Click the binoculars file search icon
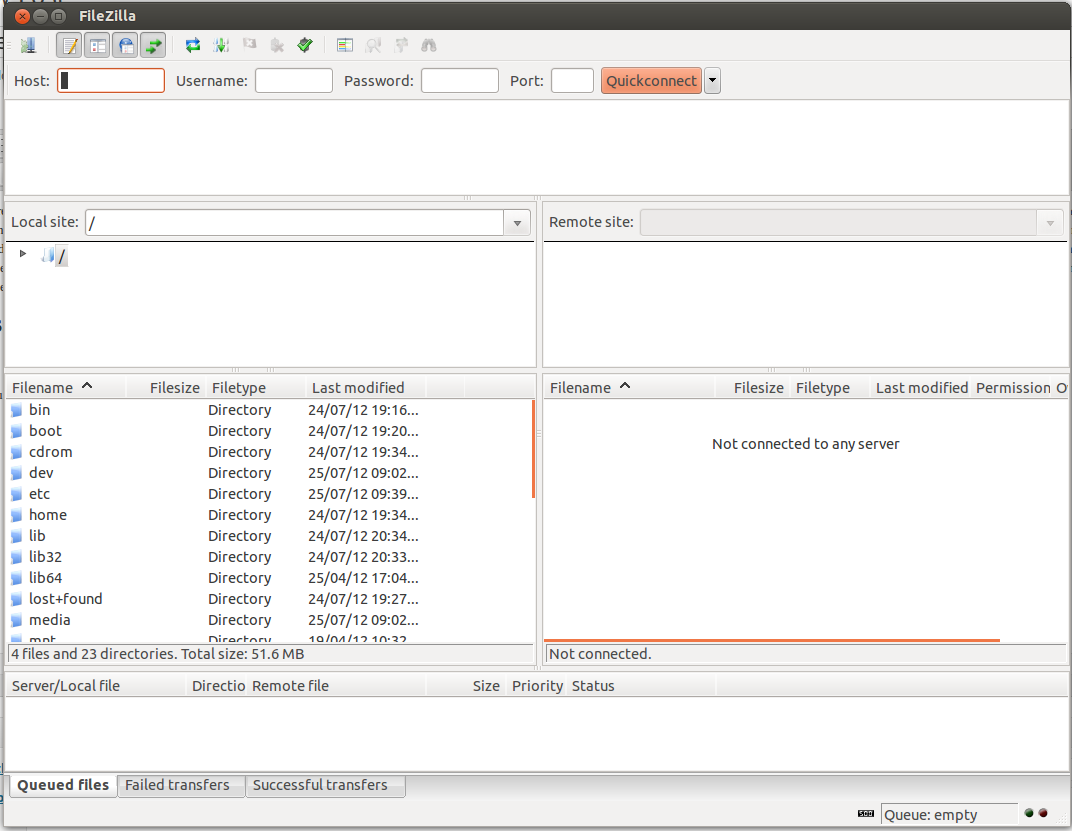Image resolution: width=1072 pixels, height=831 pixels. (429, 45)
